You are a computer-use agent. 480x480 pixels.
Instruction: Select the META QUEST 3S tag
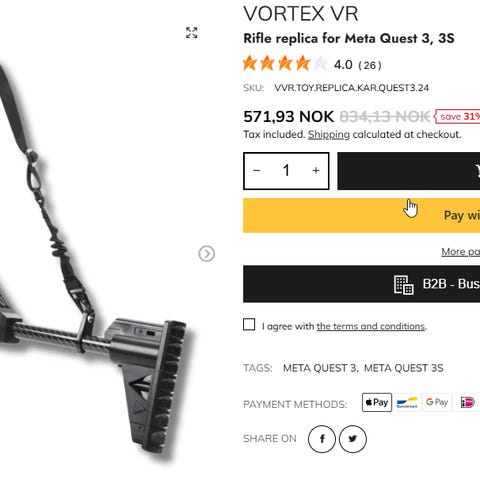(x=404, y=368)
